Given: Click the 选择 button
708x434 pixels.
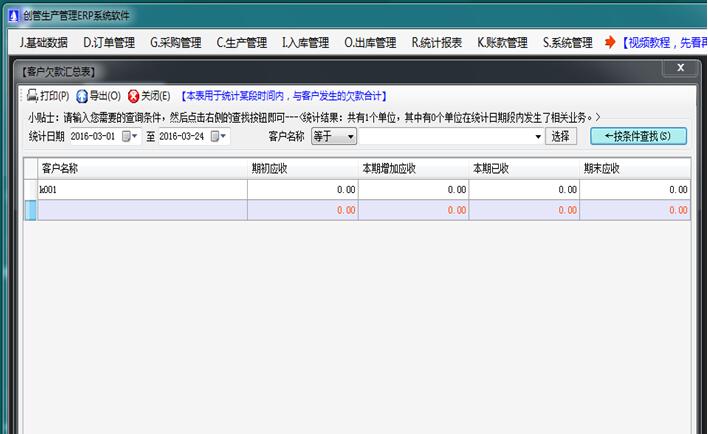Looking at the screenshot, I should (x=561, y=137).
